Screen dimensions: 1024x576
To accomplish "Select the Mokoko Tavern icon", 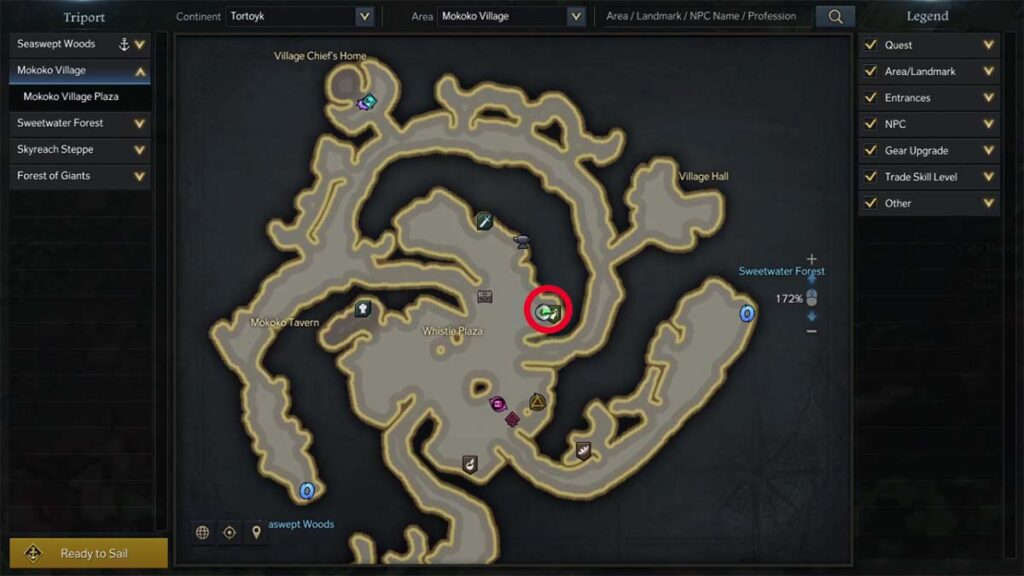I will [x=363, y=308].
